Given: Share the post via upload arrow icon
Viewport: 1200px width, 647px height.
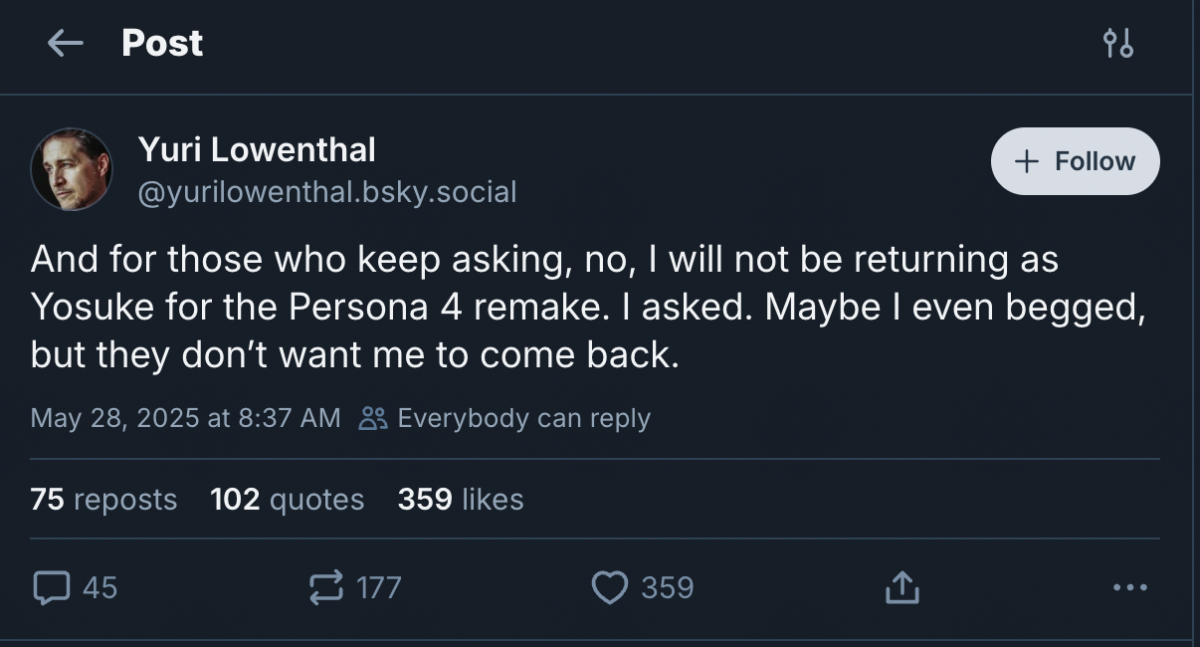Looking at the screenshot, I should click(901, 587).
